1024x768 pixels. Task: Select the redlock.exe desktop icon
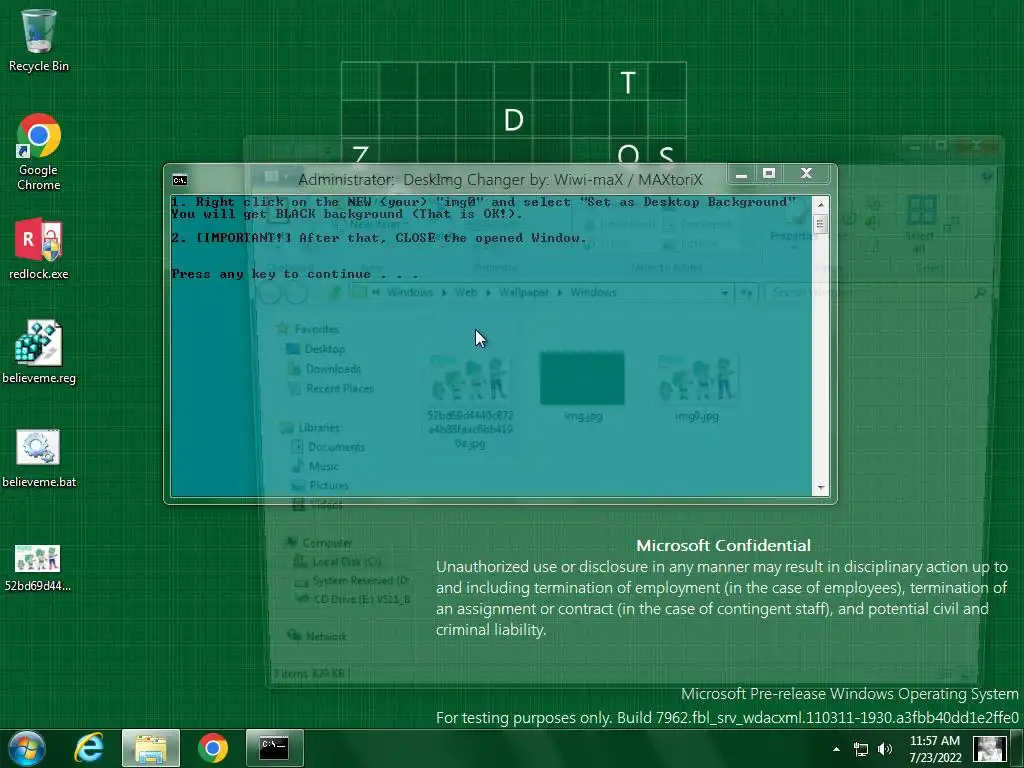39,248
